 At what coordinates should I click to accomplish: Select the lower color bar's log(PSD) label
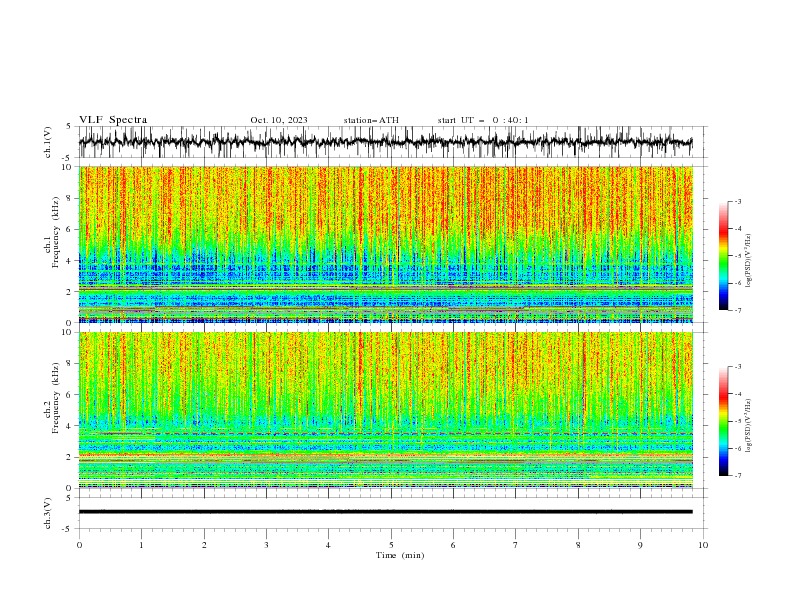click(749, 427)
